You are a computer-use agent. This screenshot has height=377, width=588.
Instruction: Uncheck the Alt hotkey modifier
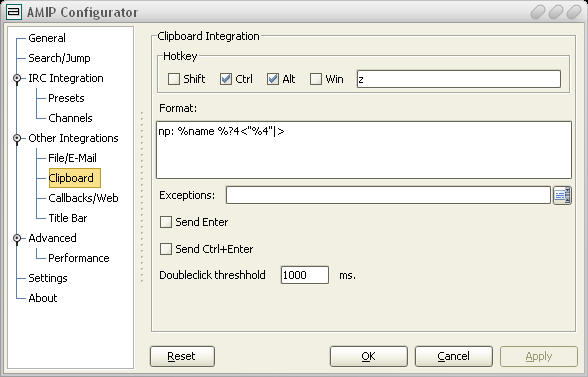(x=273, y=79)
